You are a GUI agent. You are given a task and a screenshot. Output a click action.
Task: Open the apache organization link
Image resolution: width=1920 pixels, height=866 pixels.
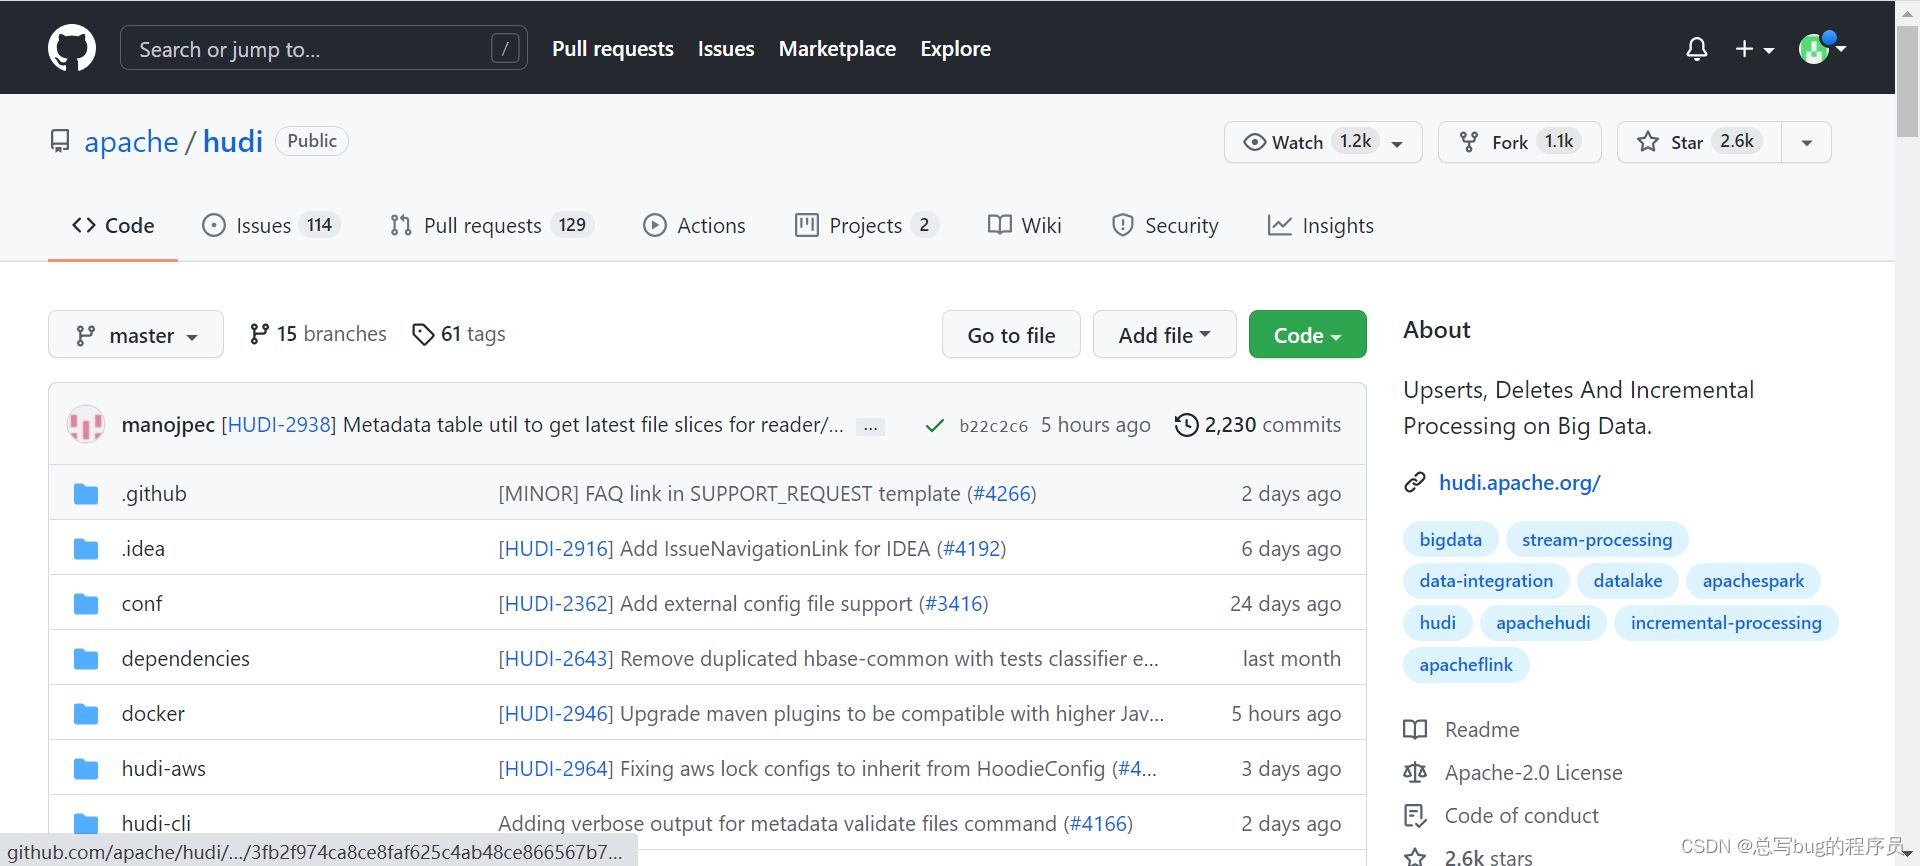point(131,142)
